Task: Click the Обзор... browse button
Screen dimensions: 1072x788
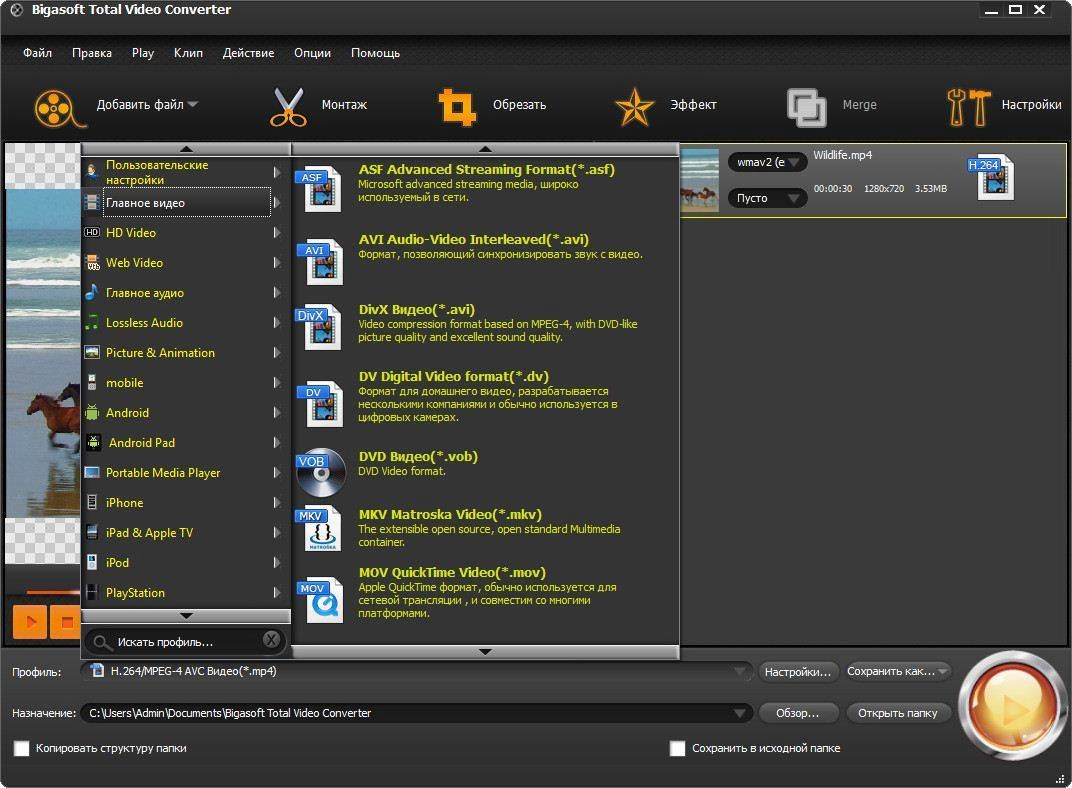Action: [798, 713]
